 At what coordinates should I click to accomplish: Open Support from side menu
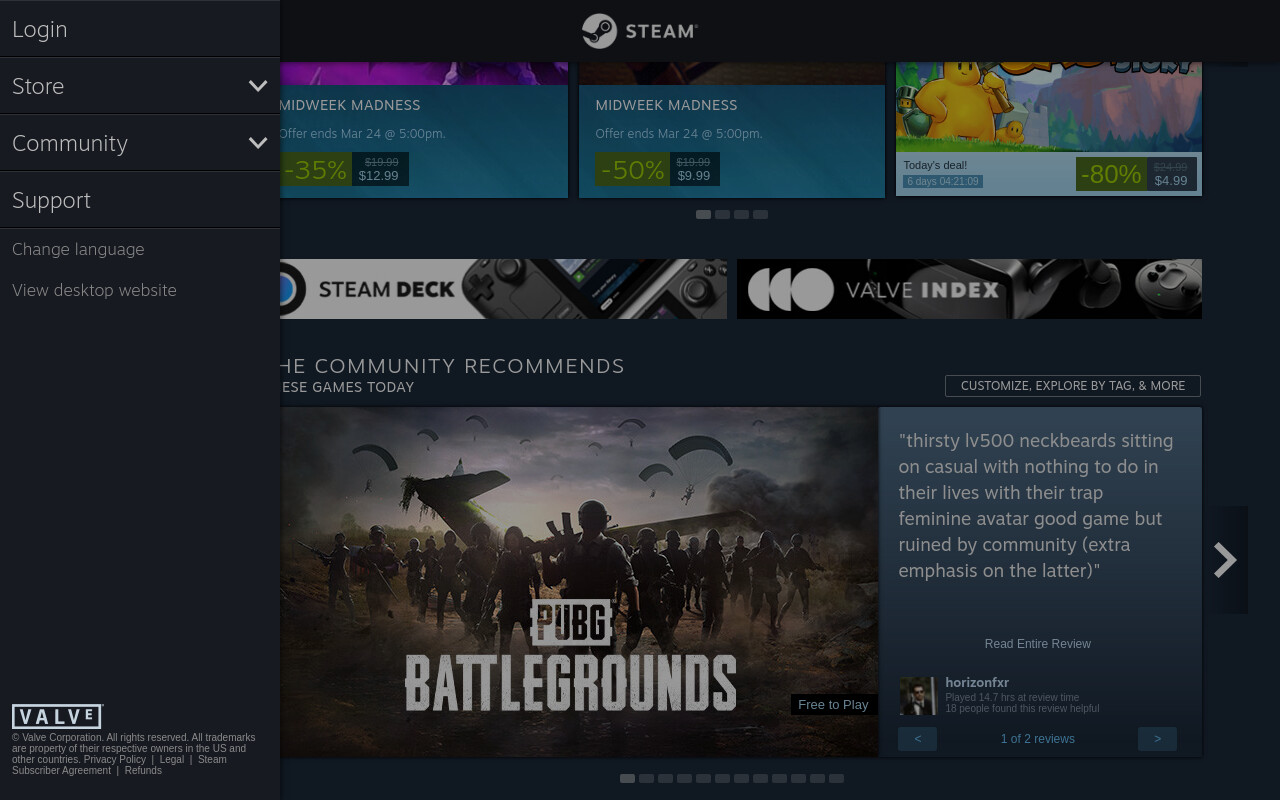[x=140, y=200]
